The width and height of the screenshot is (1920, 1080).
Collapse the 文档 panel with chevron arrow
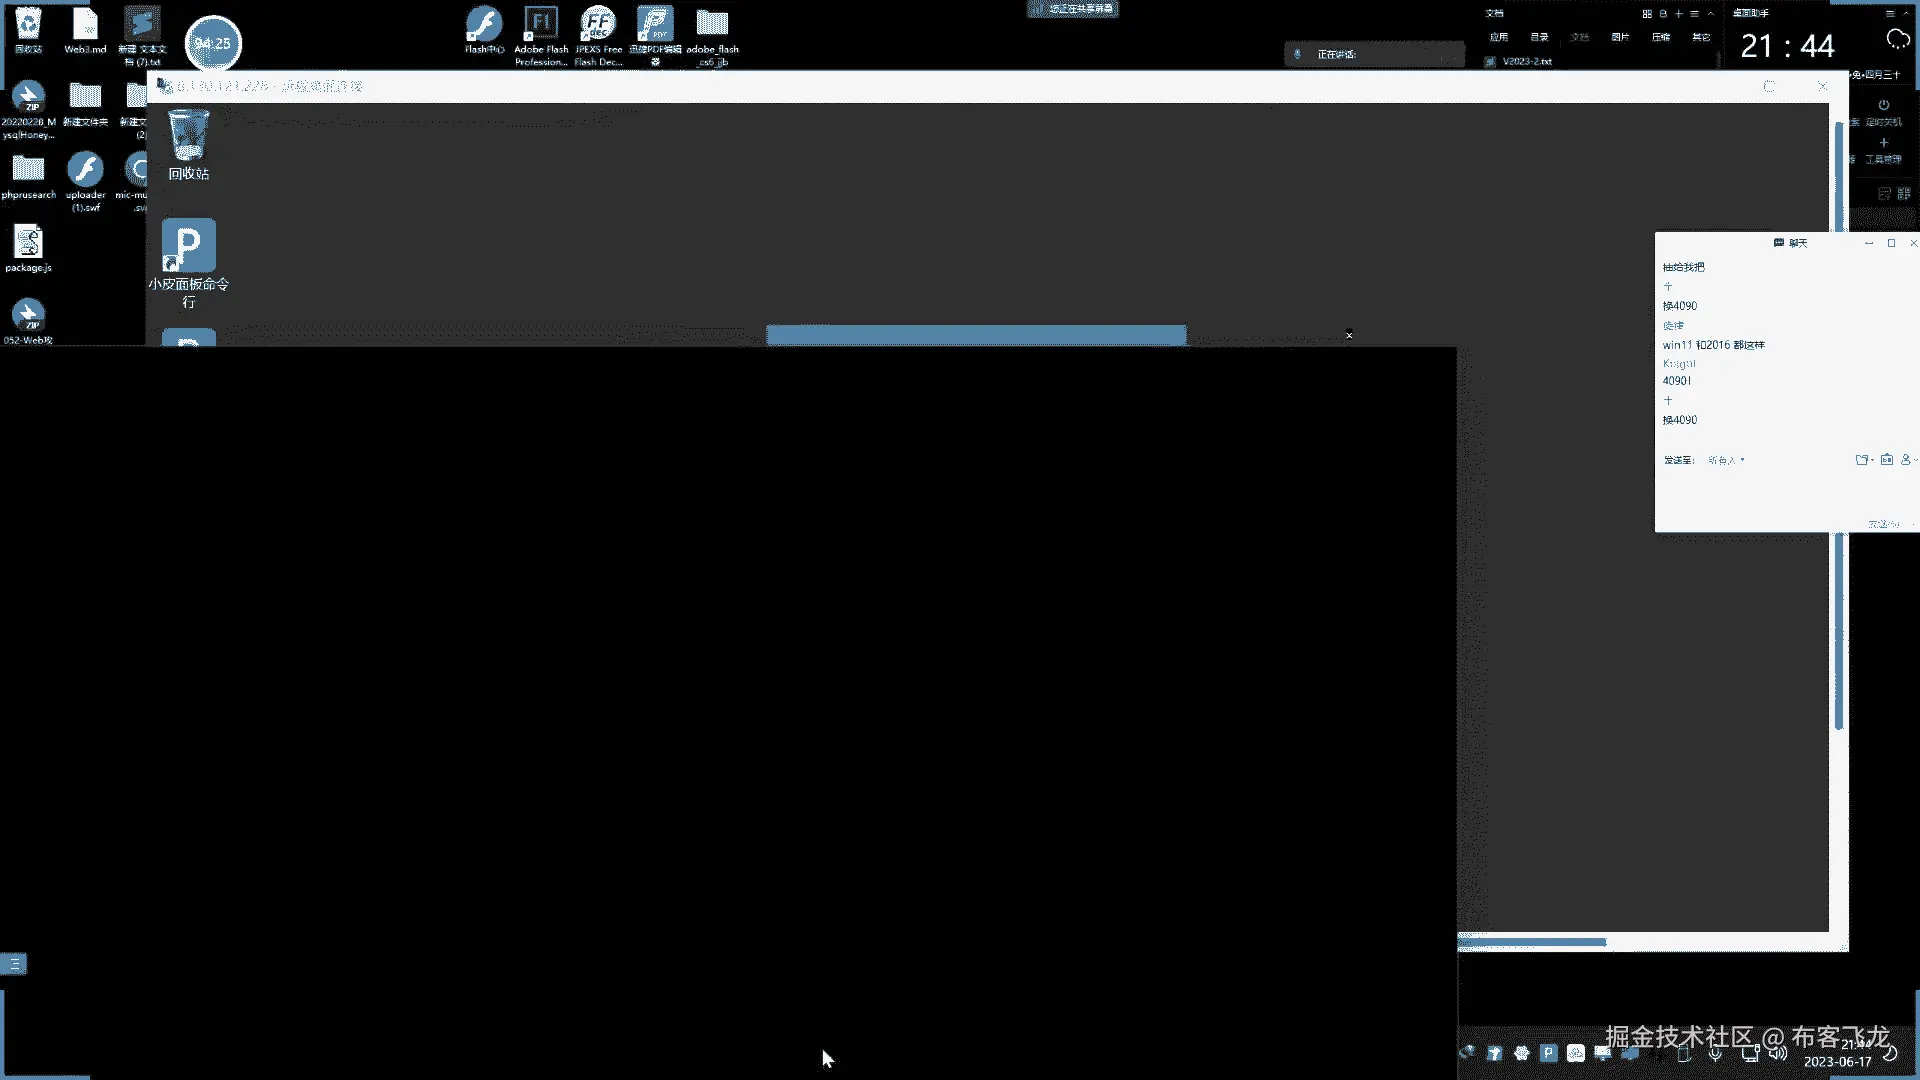pyautogui.click(x=1711, y=14)
